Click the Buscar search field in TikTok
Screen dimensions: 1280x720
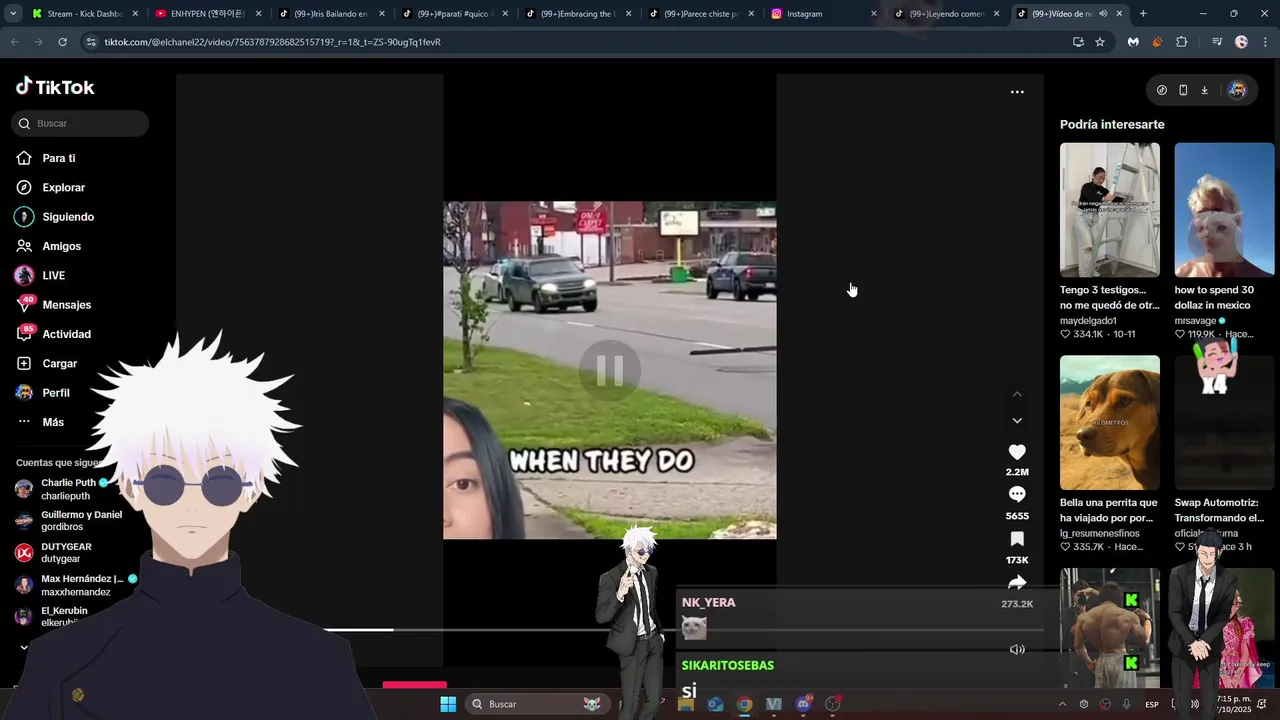pos(81,123)
